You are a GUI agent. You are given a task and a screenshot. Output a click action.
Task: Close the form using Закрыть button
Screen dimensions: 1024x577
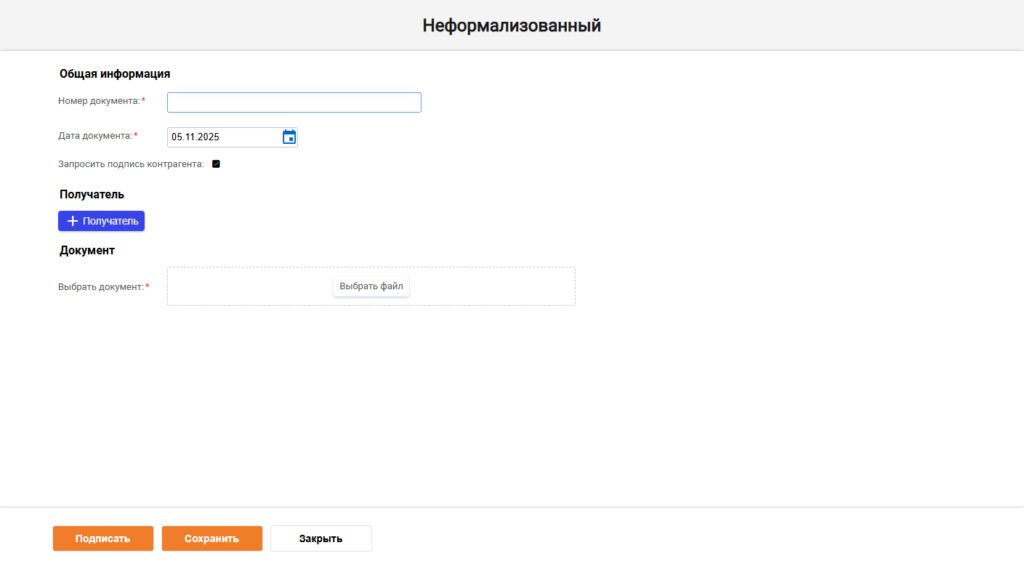click(x=321, y=538)
